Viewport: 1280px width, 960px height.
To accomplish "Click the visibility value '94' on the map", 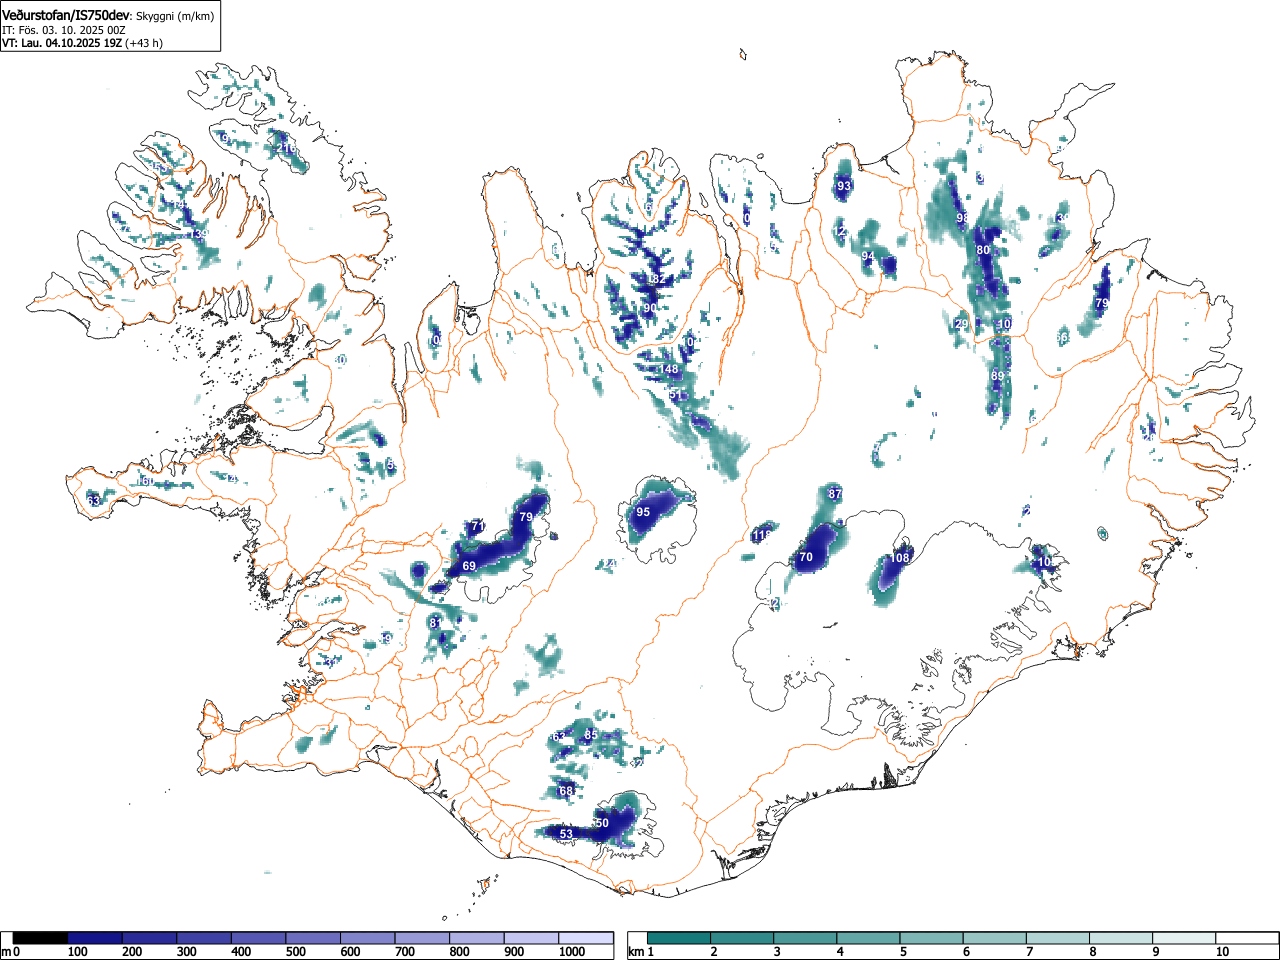I will coord(868,256).
